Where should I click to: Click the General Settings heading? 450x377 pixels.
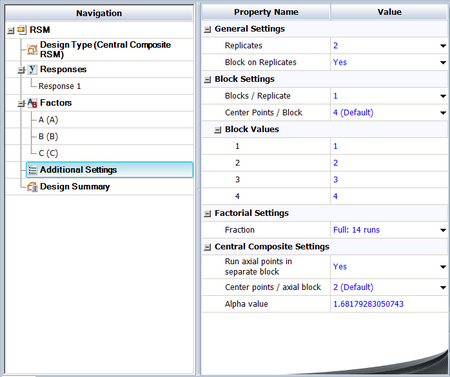click(x=249, y=29)
